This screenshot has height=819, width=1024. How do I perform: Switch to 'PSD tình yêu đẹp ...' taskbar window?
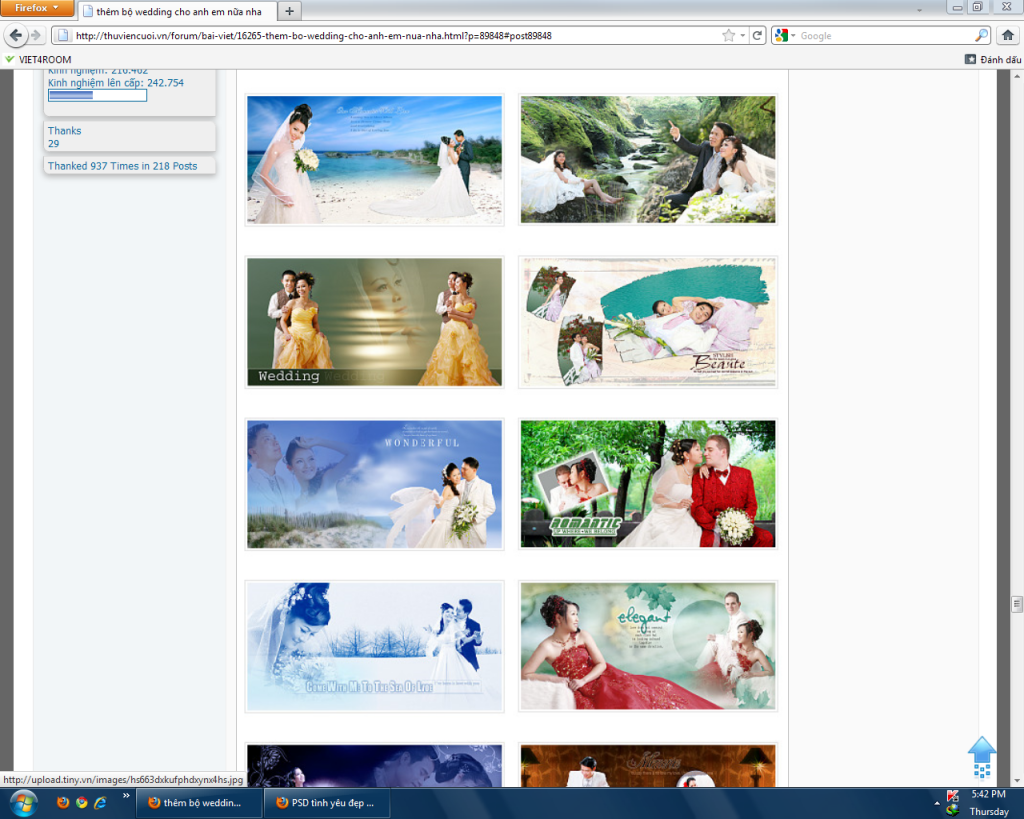pos(327,803)
